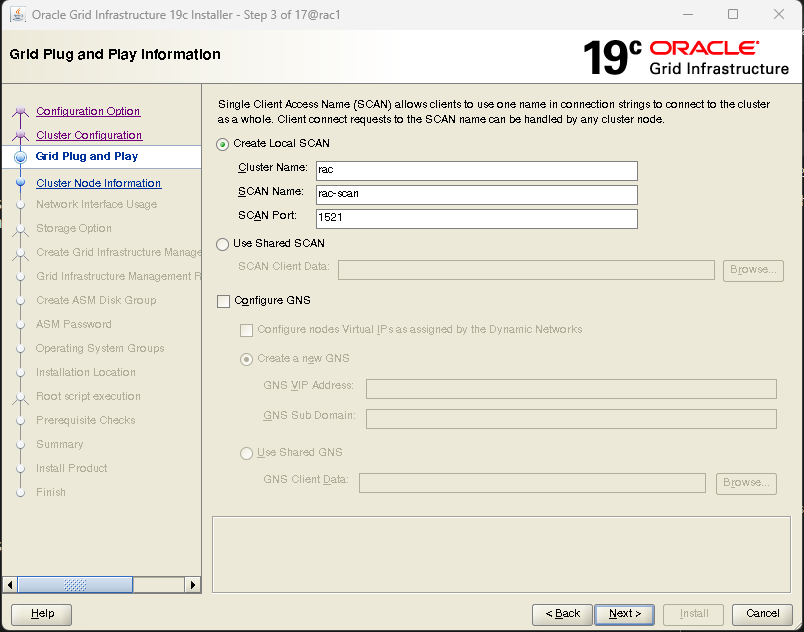The height and width of the screenshot is (632, 804).
Task: Click the SCAN Name input field
Action: point(477,195)
